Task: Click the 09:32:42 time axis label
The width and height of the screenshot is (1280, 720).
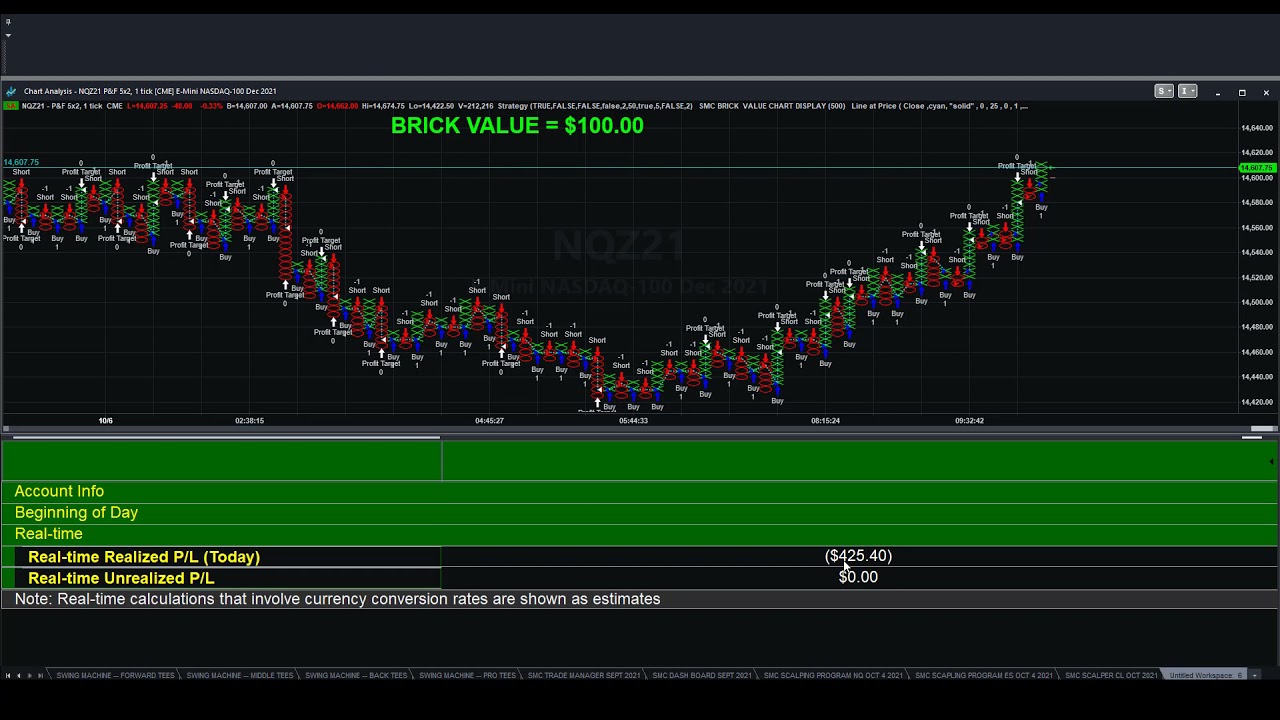Action: point(969,421)
